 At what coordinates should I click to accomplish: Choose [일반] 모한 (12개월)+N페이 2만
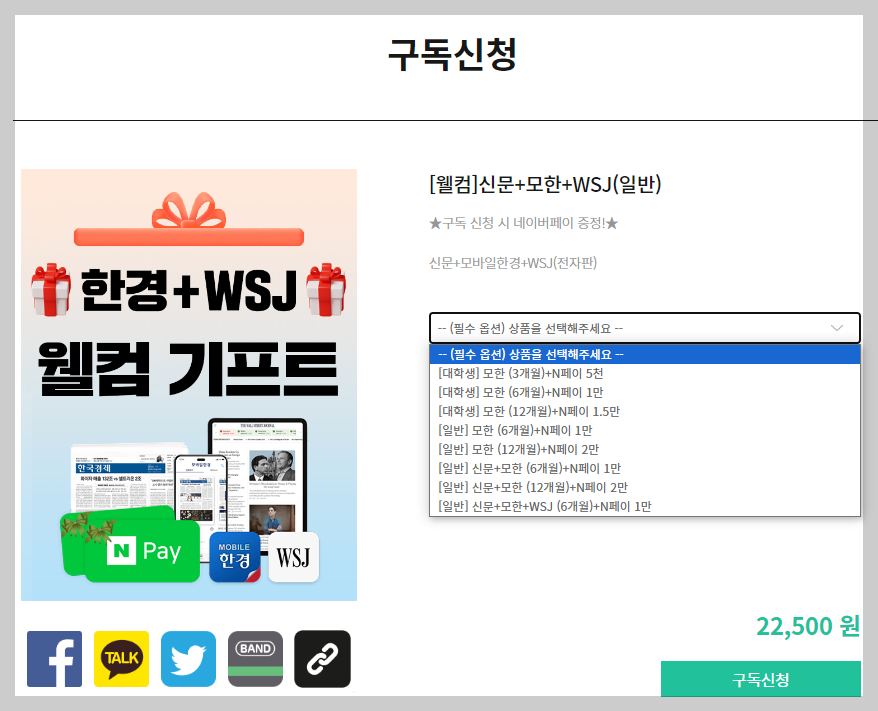point(645,450)
